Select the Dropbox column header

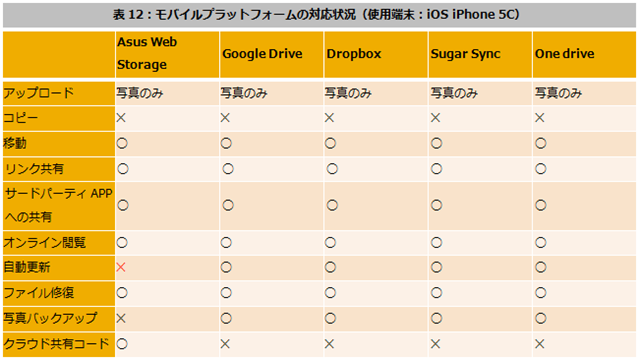click(x=376, y=54)
